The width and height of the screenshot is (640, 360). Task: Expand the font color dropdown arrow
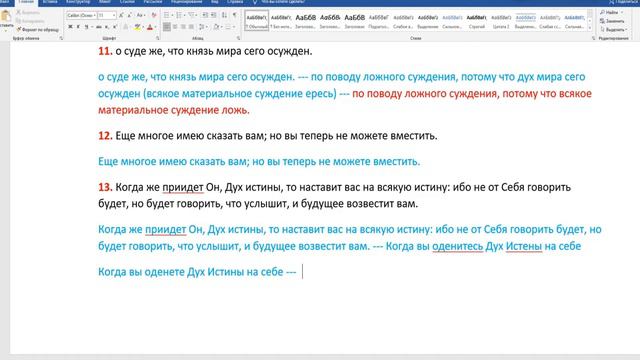click(156, 27)
